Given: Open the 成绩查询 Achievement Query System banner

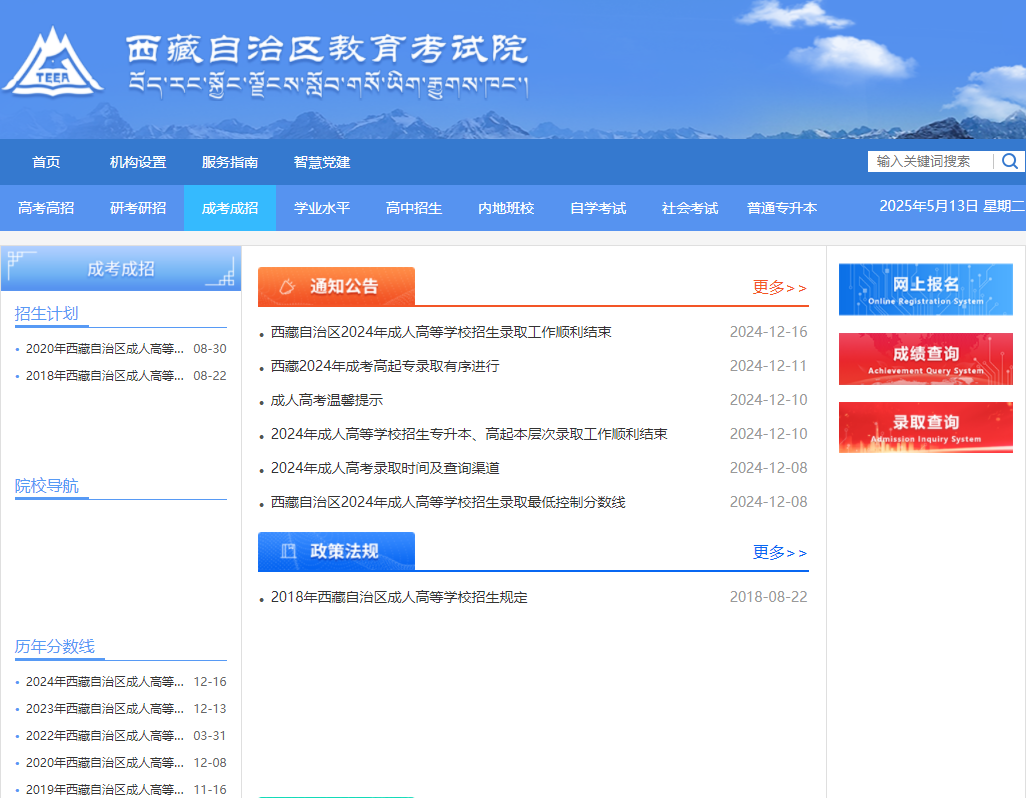Looking at the screenshot, I should [x=925, y=358].
